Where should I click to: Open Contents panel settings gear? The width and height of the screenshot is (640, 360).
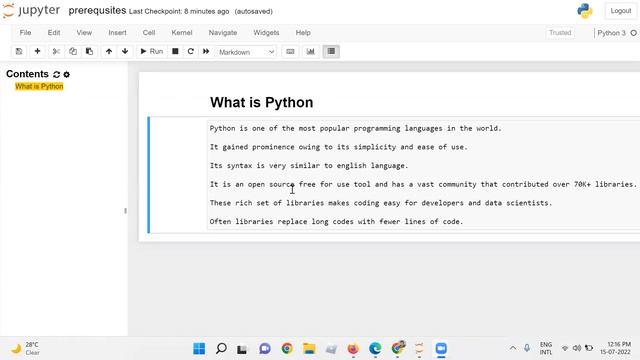[67, 74]
